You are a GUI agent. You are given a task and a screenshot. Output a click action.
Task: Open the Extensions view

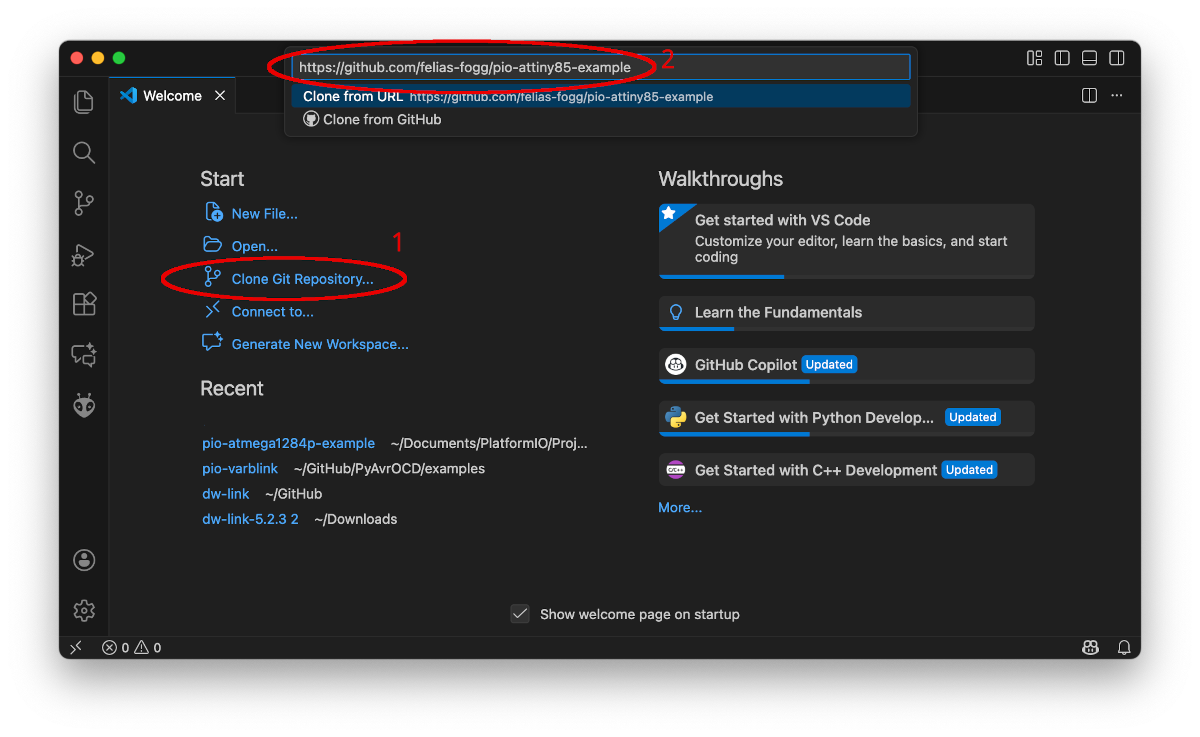click(84, 304)
